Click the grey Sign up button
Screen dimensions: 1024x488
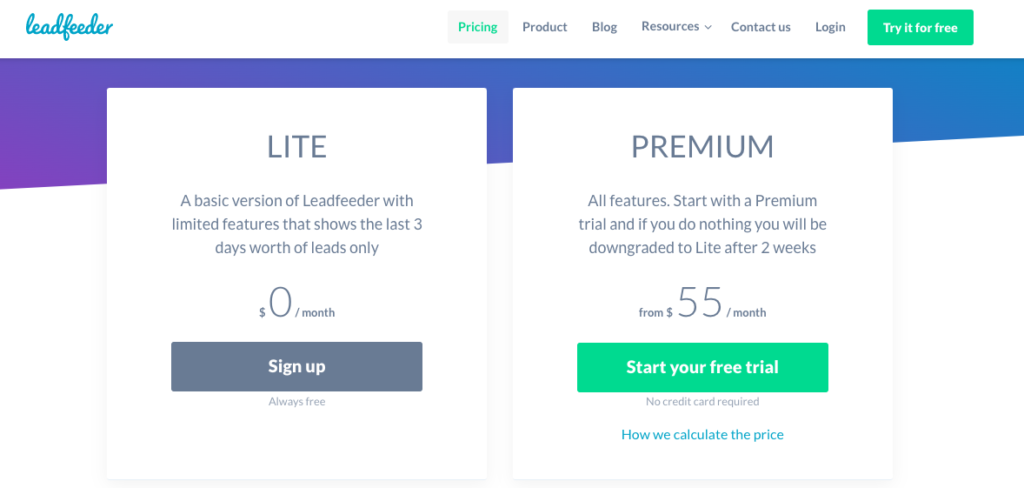click(x=296, y=366)
